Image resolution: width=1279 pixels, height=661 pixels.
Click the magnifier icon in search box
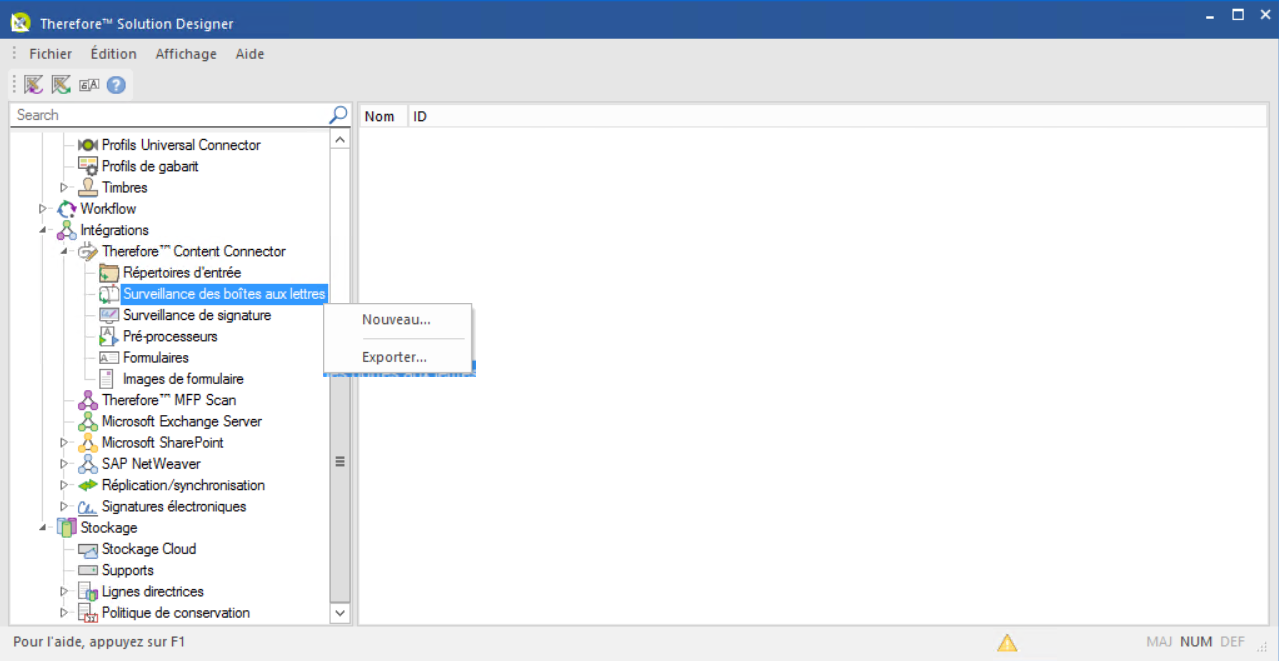338,115
